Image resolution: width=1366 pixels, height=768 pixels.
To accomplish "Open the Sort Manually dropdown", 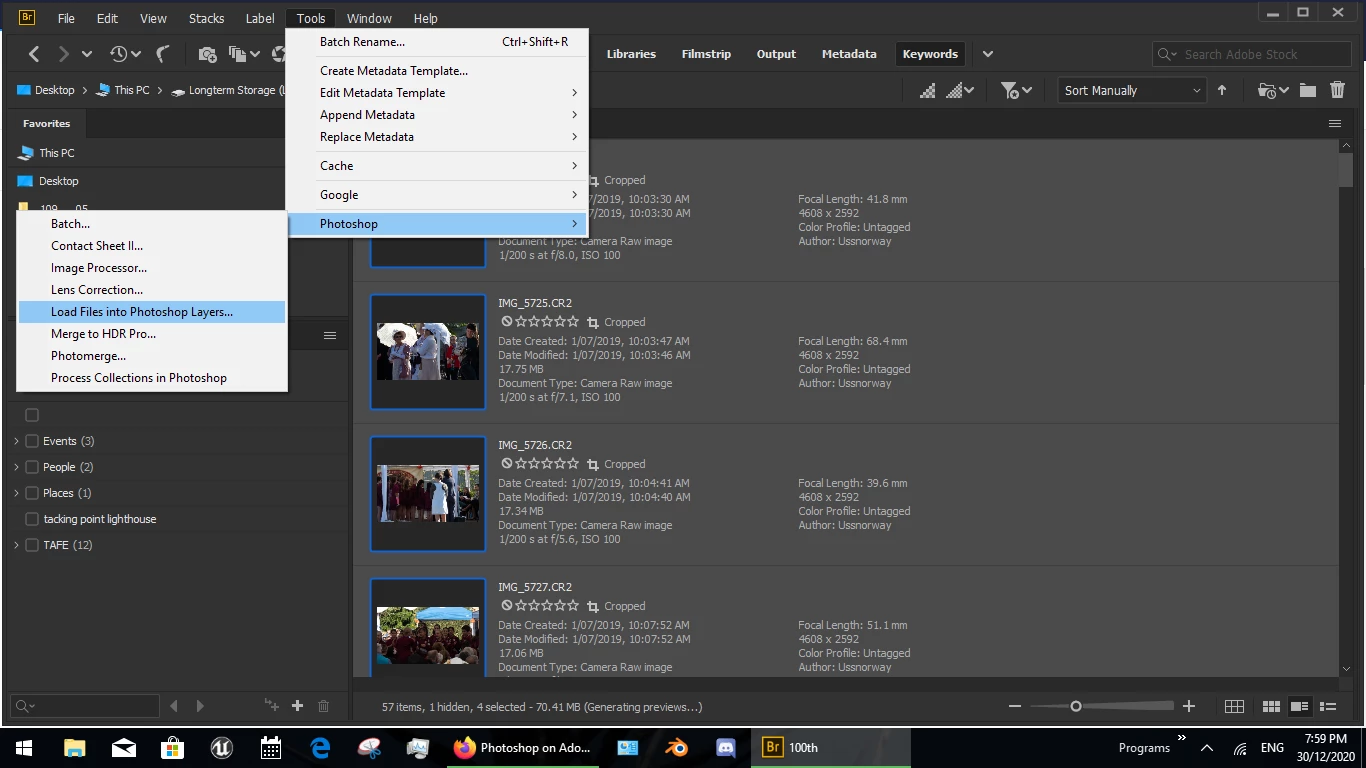I will (1133, 90).
